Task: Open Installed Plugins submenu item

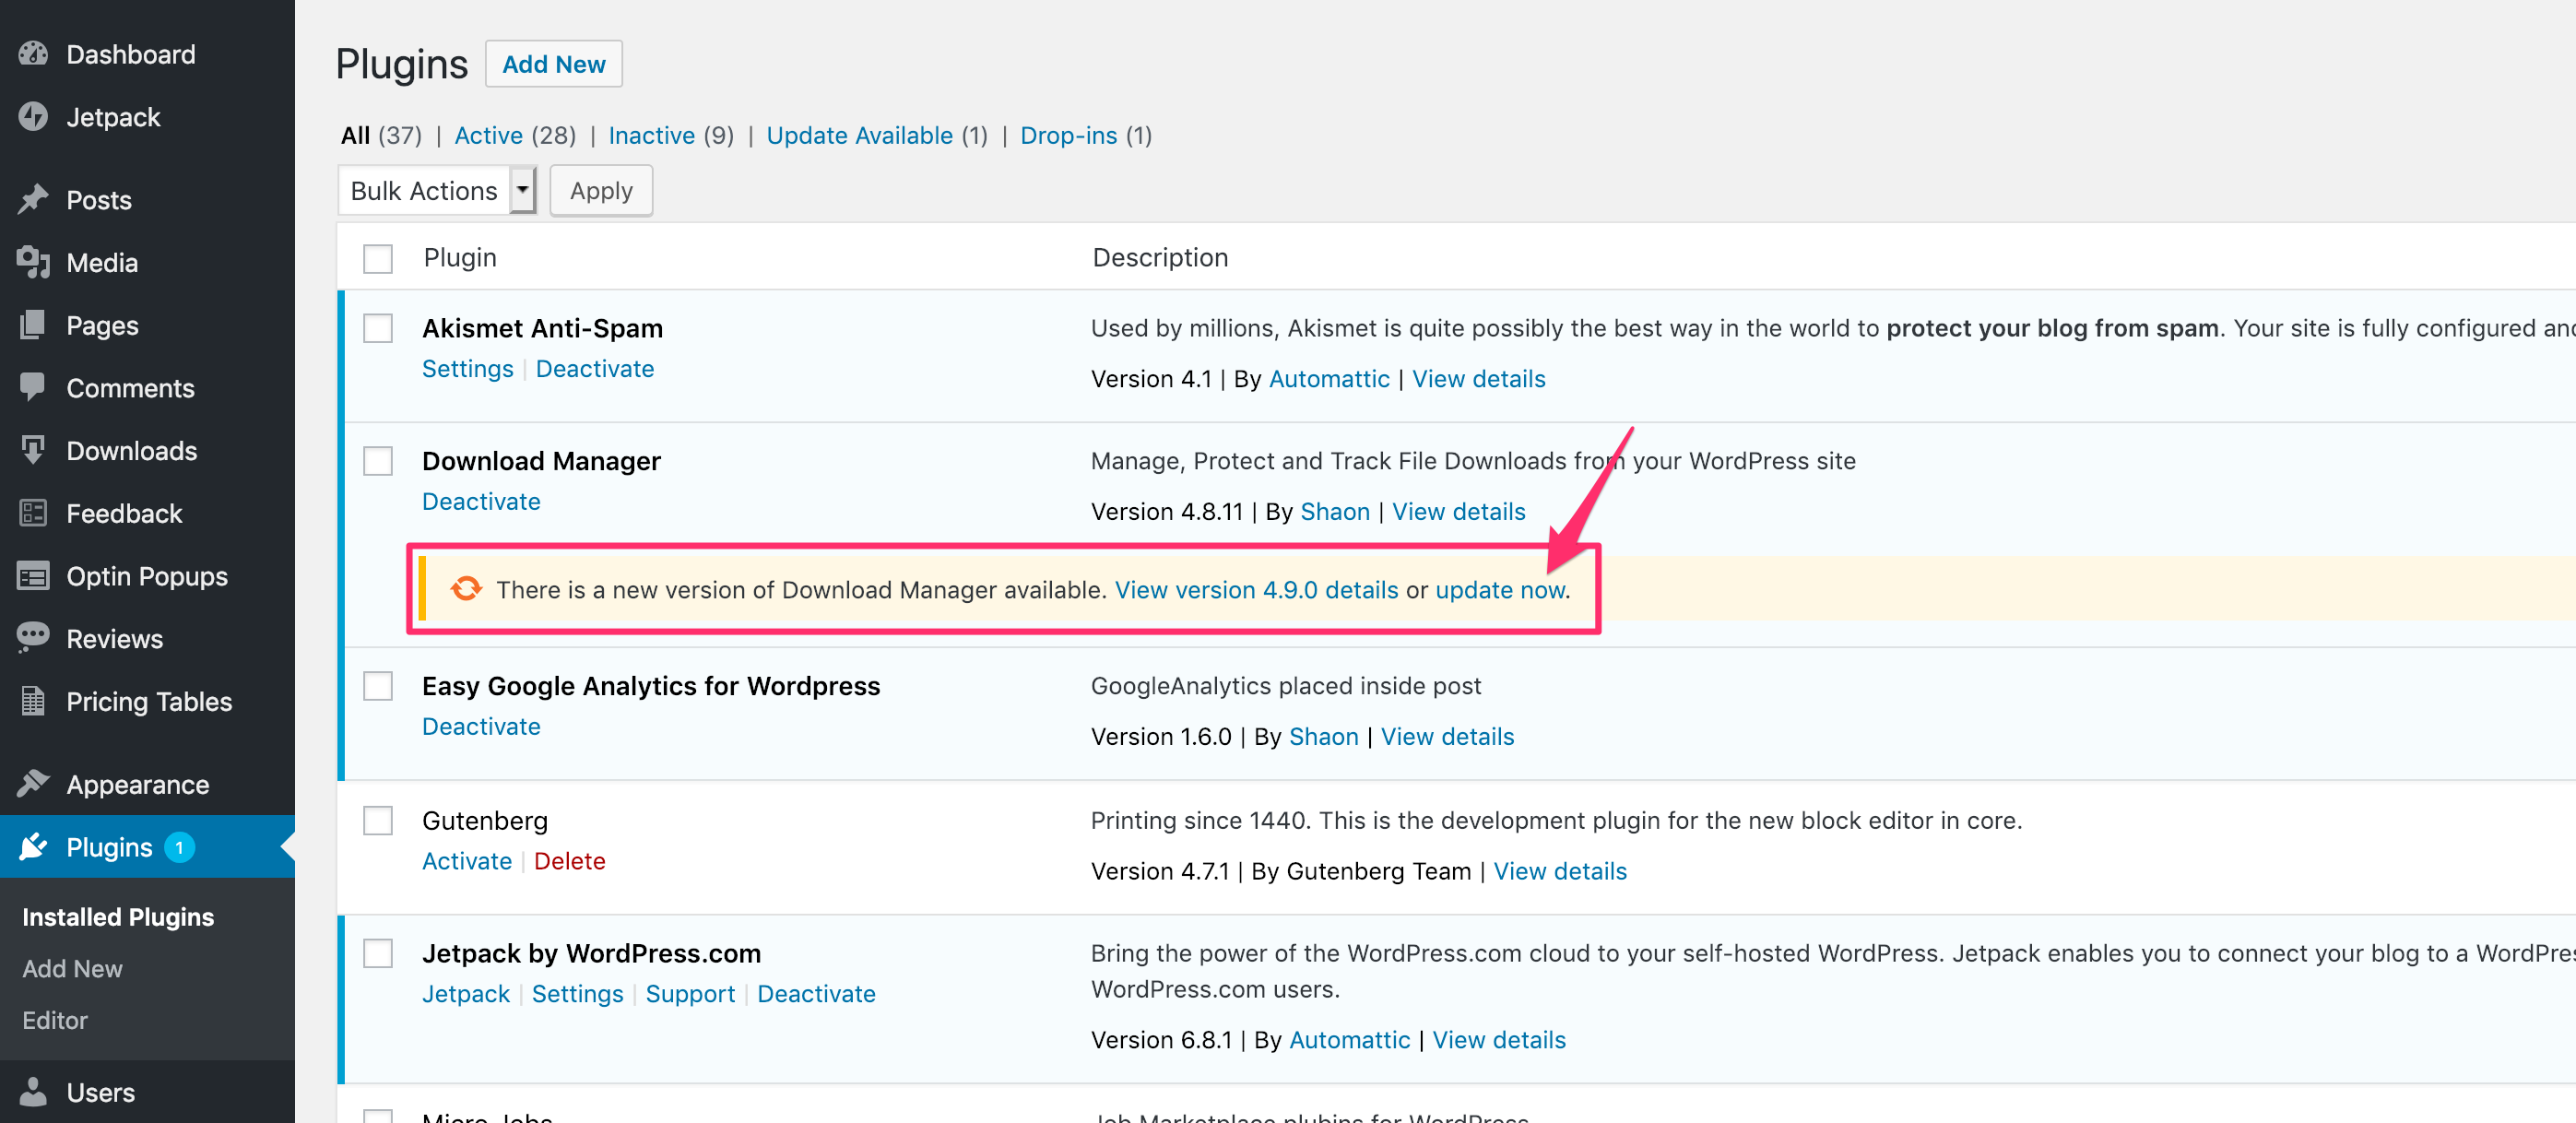Action: 118,916
